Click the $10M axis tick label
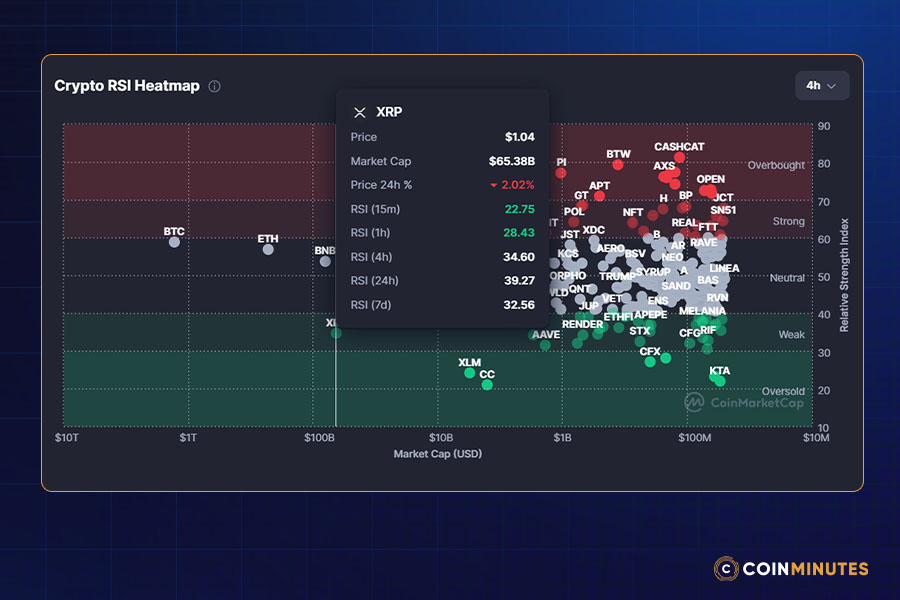Image resolution: width=900 pixels, height=600 pixels. point(816,438)
